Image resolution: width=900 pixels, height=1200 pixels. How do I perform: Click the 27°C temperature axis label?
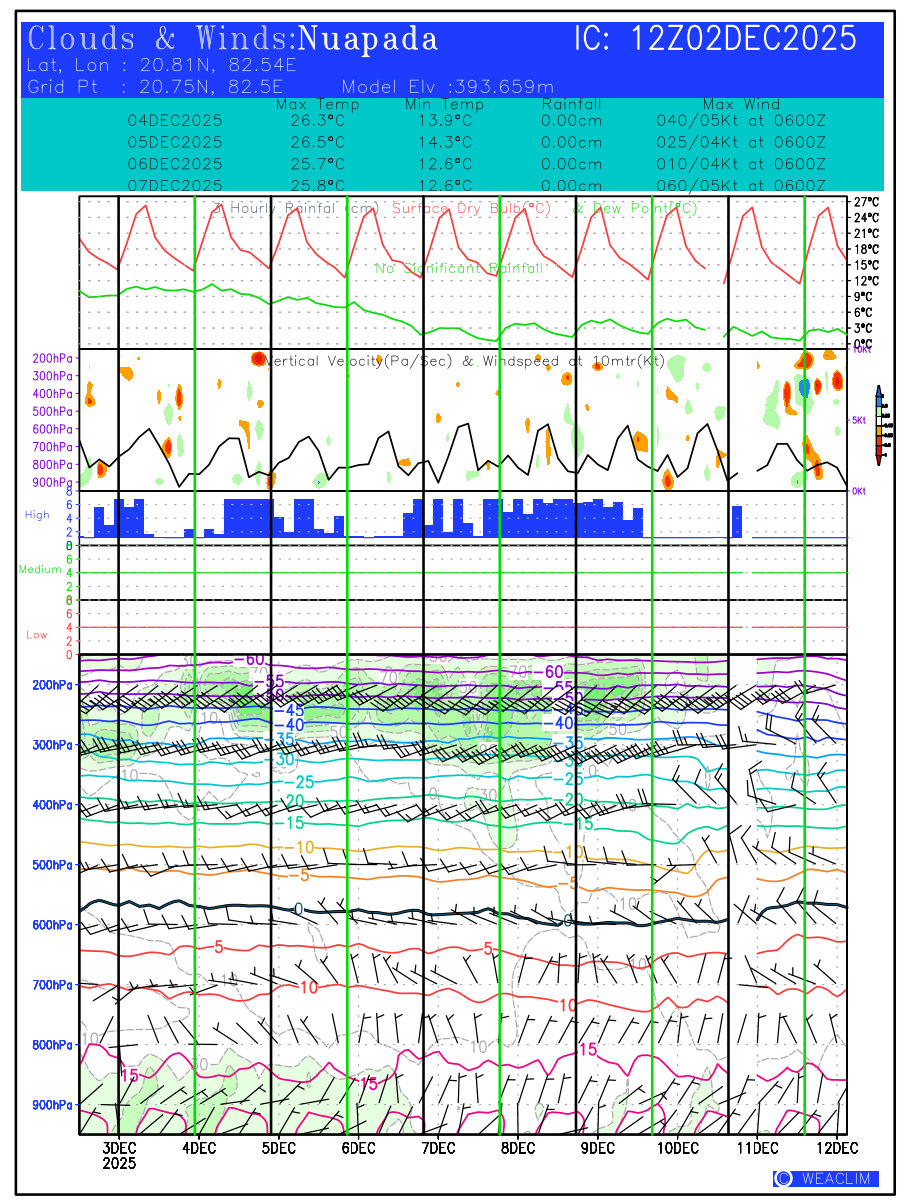point(865,202)
